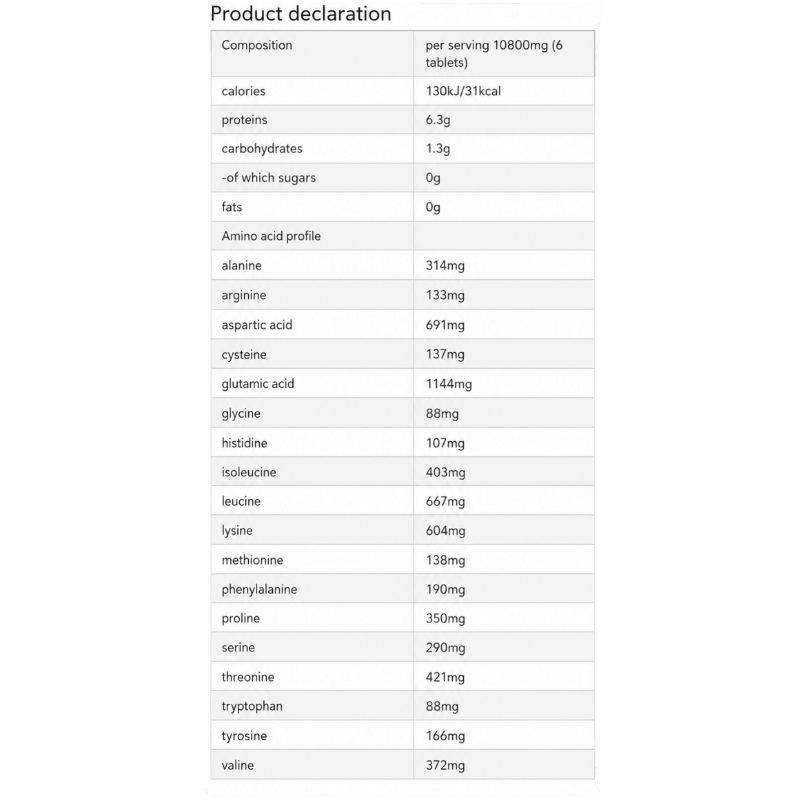Select the threonine row label
800x800 pixels.
[247, 677]
